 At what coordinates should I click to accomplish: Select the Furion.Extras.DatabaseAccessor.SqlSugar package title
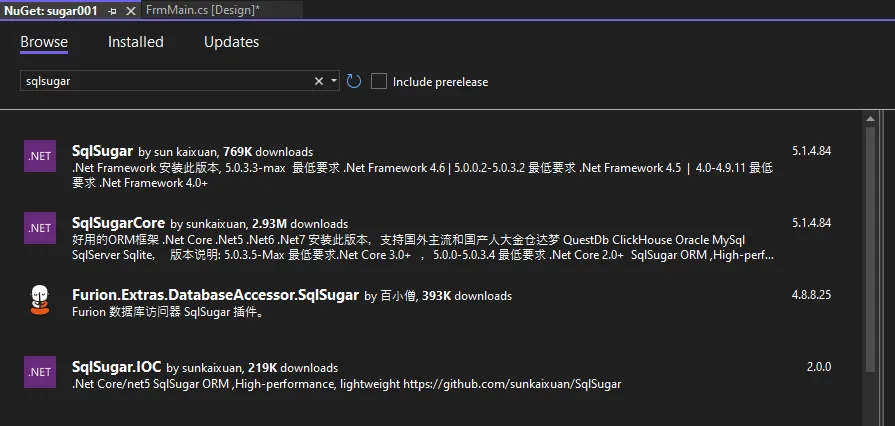(216, 295)
